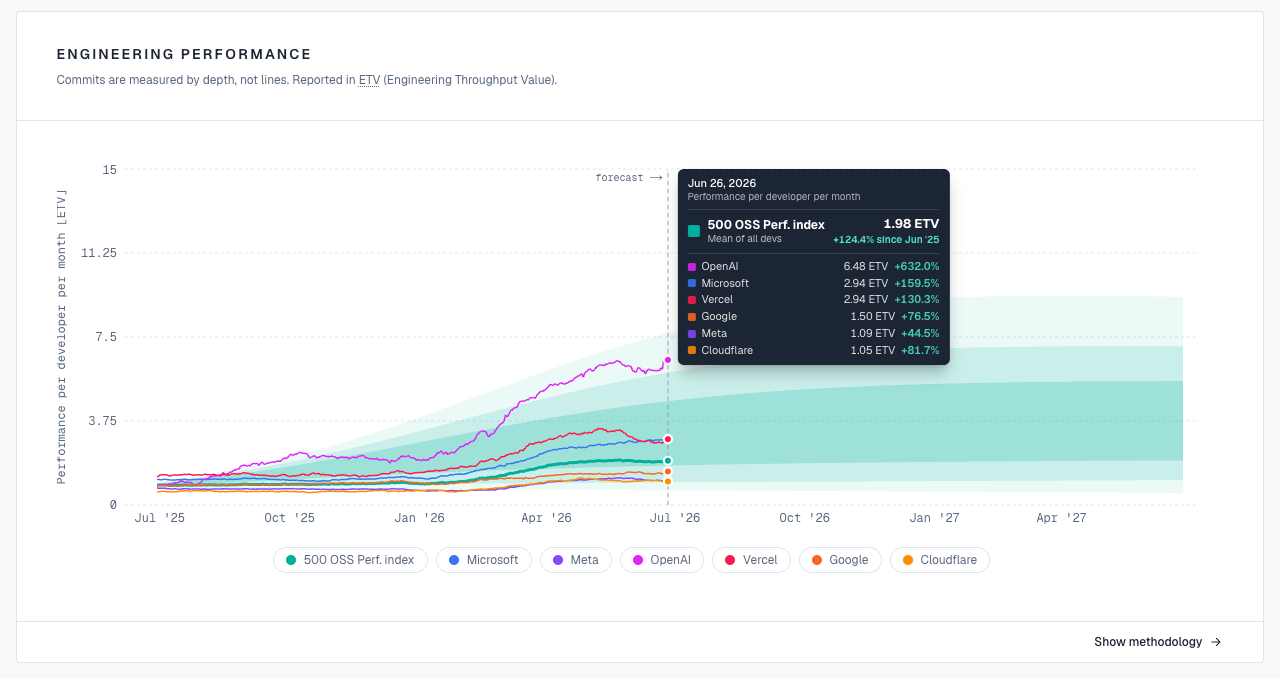The width and height of the screenshot is (1280, 679).
Task: Click the red Vercel swatch in tooltip
Action: (692, 300)
